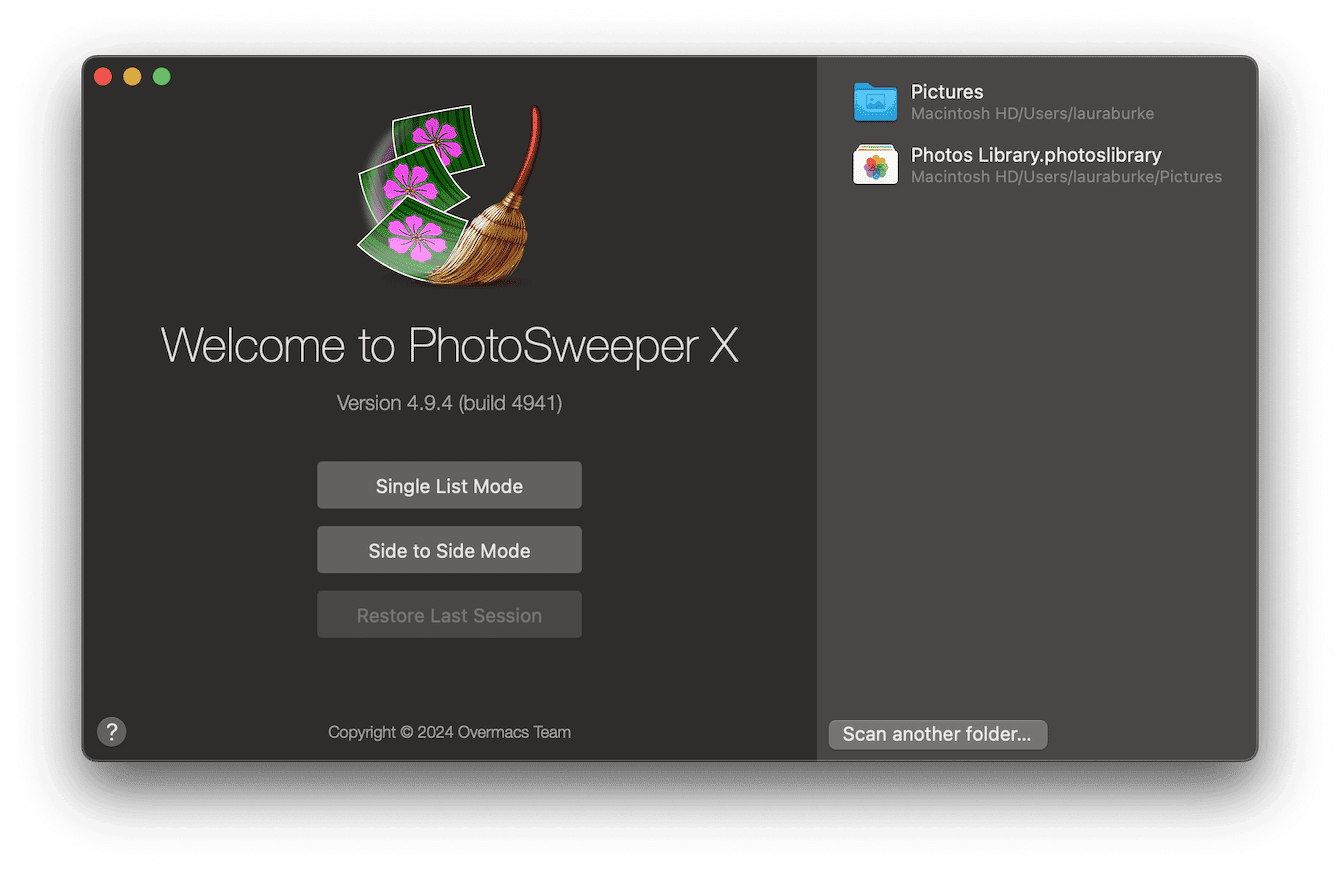Viewport: 1340px width, 870px height.
Task: Open help via the question mark icon
Action: pyautogui.click(x=111, y=731)
